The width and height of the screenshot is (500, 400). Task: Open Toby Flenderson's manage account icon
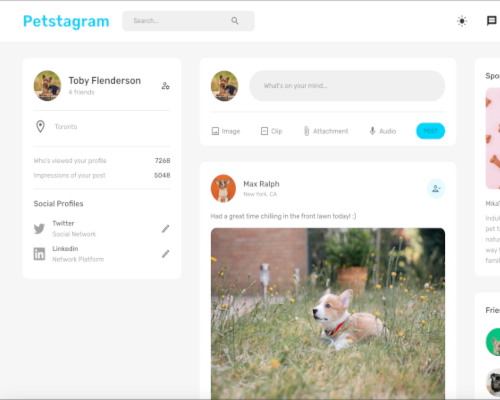[166, 86]
